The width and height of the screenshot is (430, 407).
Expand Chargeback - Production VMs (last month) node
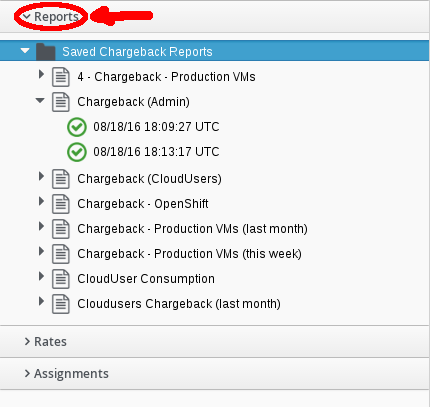41,226
